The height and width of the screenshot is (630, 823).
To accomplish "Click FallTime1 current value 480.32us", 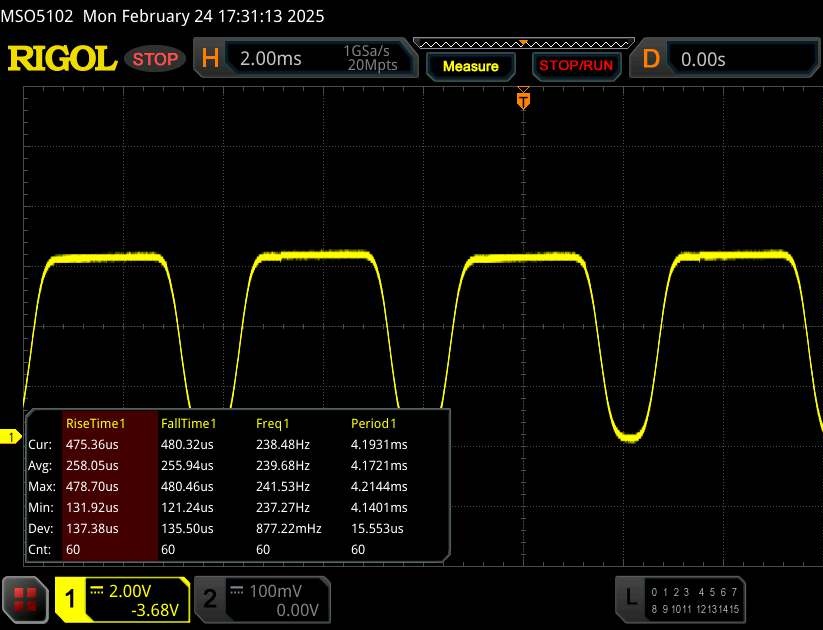I will tap(187, 445).
